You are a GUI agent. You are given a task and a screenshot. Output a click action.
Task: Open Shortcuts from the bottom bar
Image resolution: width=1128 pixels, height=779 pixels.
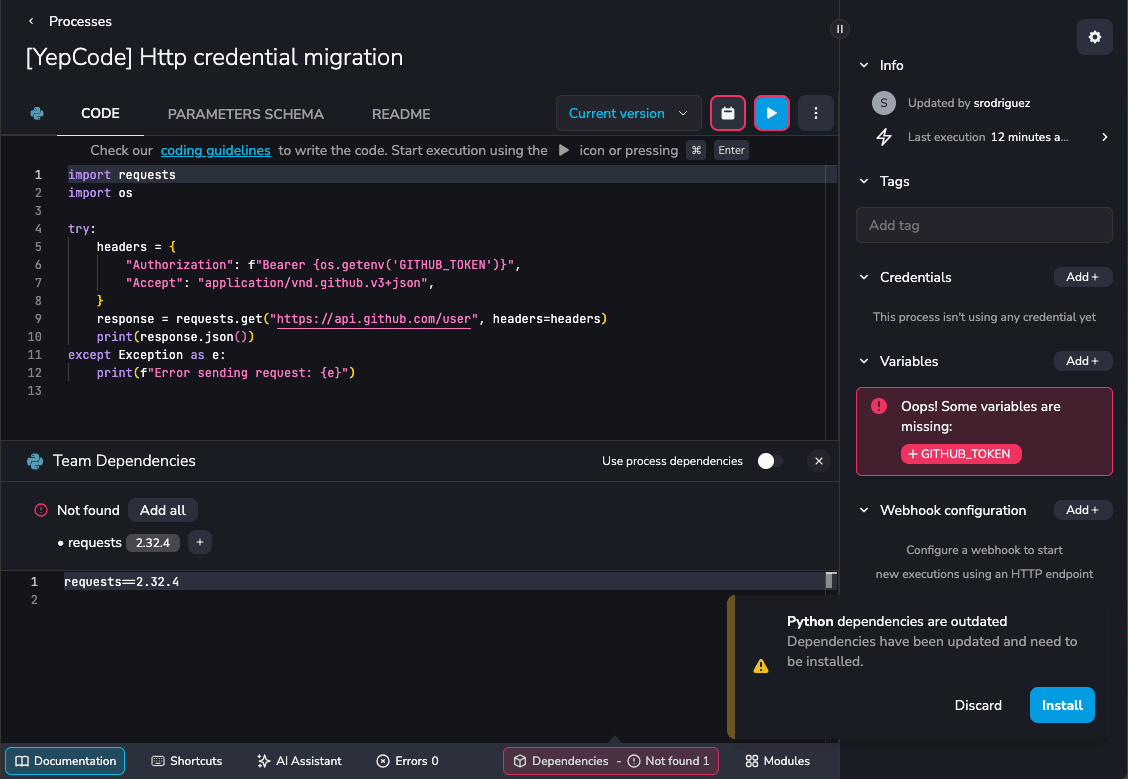pos(186,761)
